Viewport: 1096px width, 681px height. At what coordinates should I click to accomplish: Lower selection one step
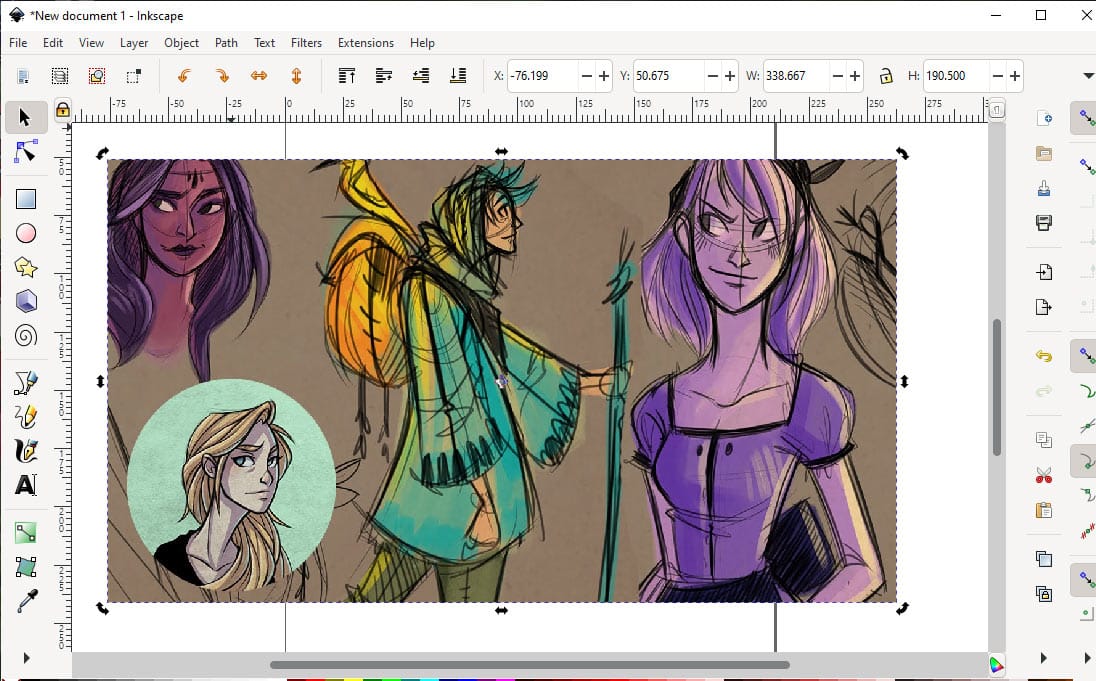pyautogui.click(x=421, y=76)
